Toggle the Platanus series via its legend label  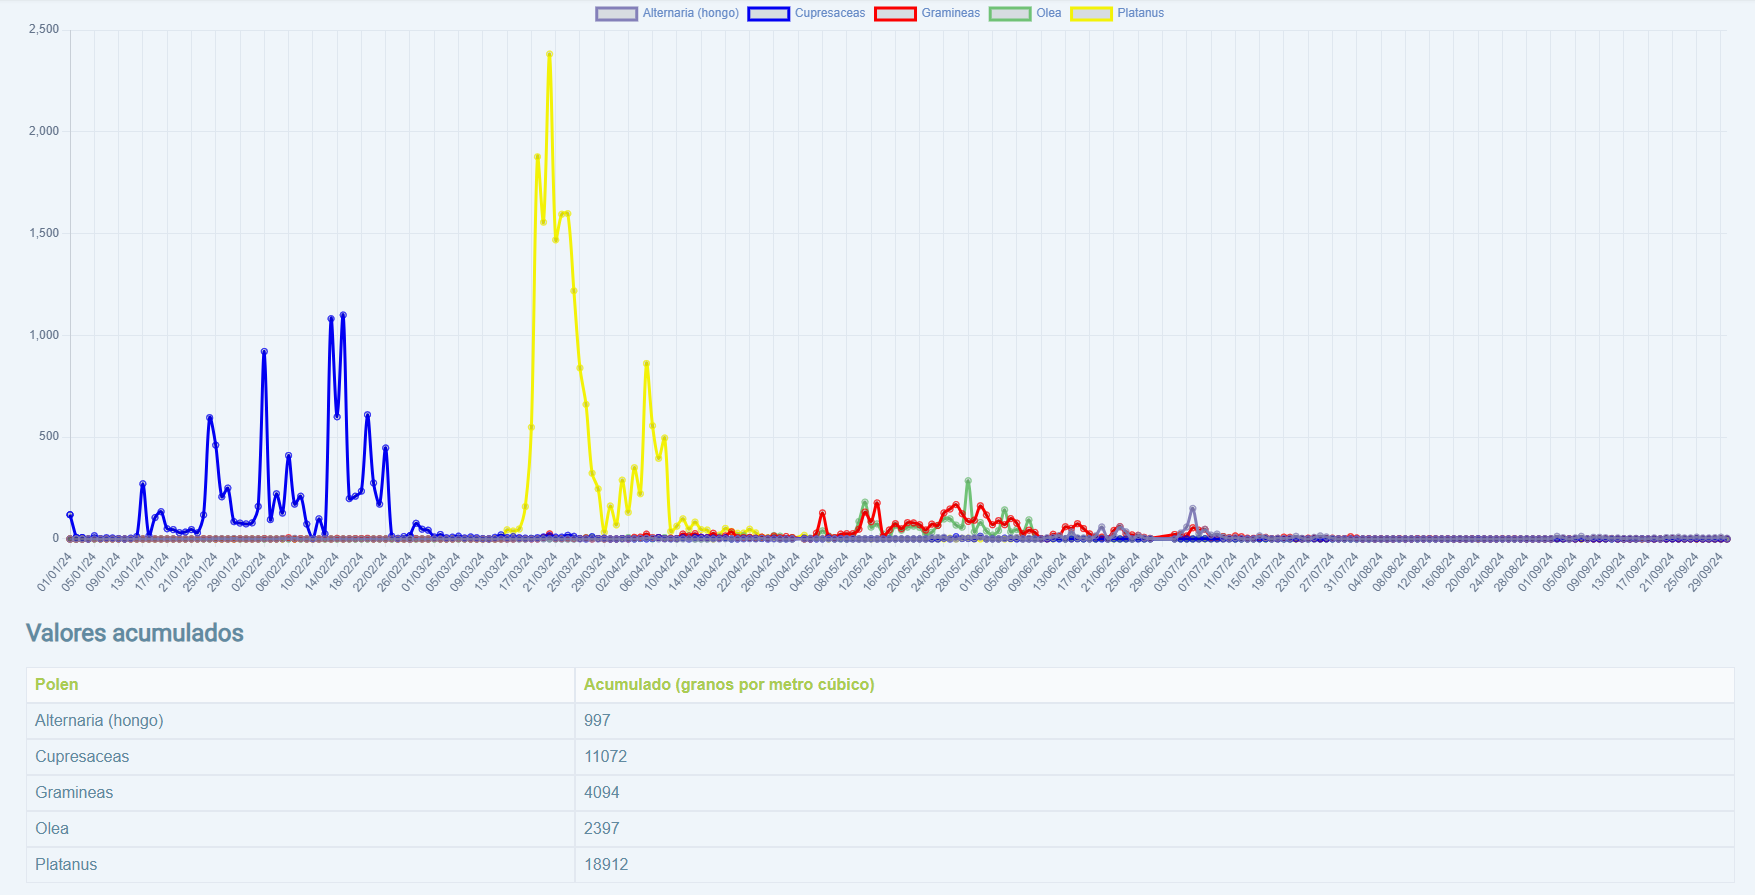click(1140, 13)
